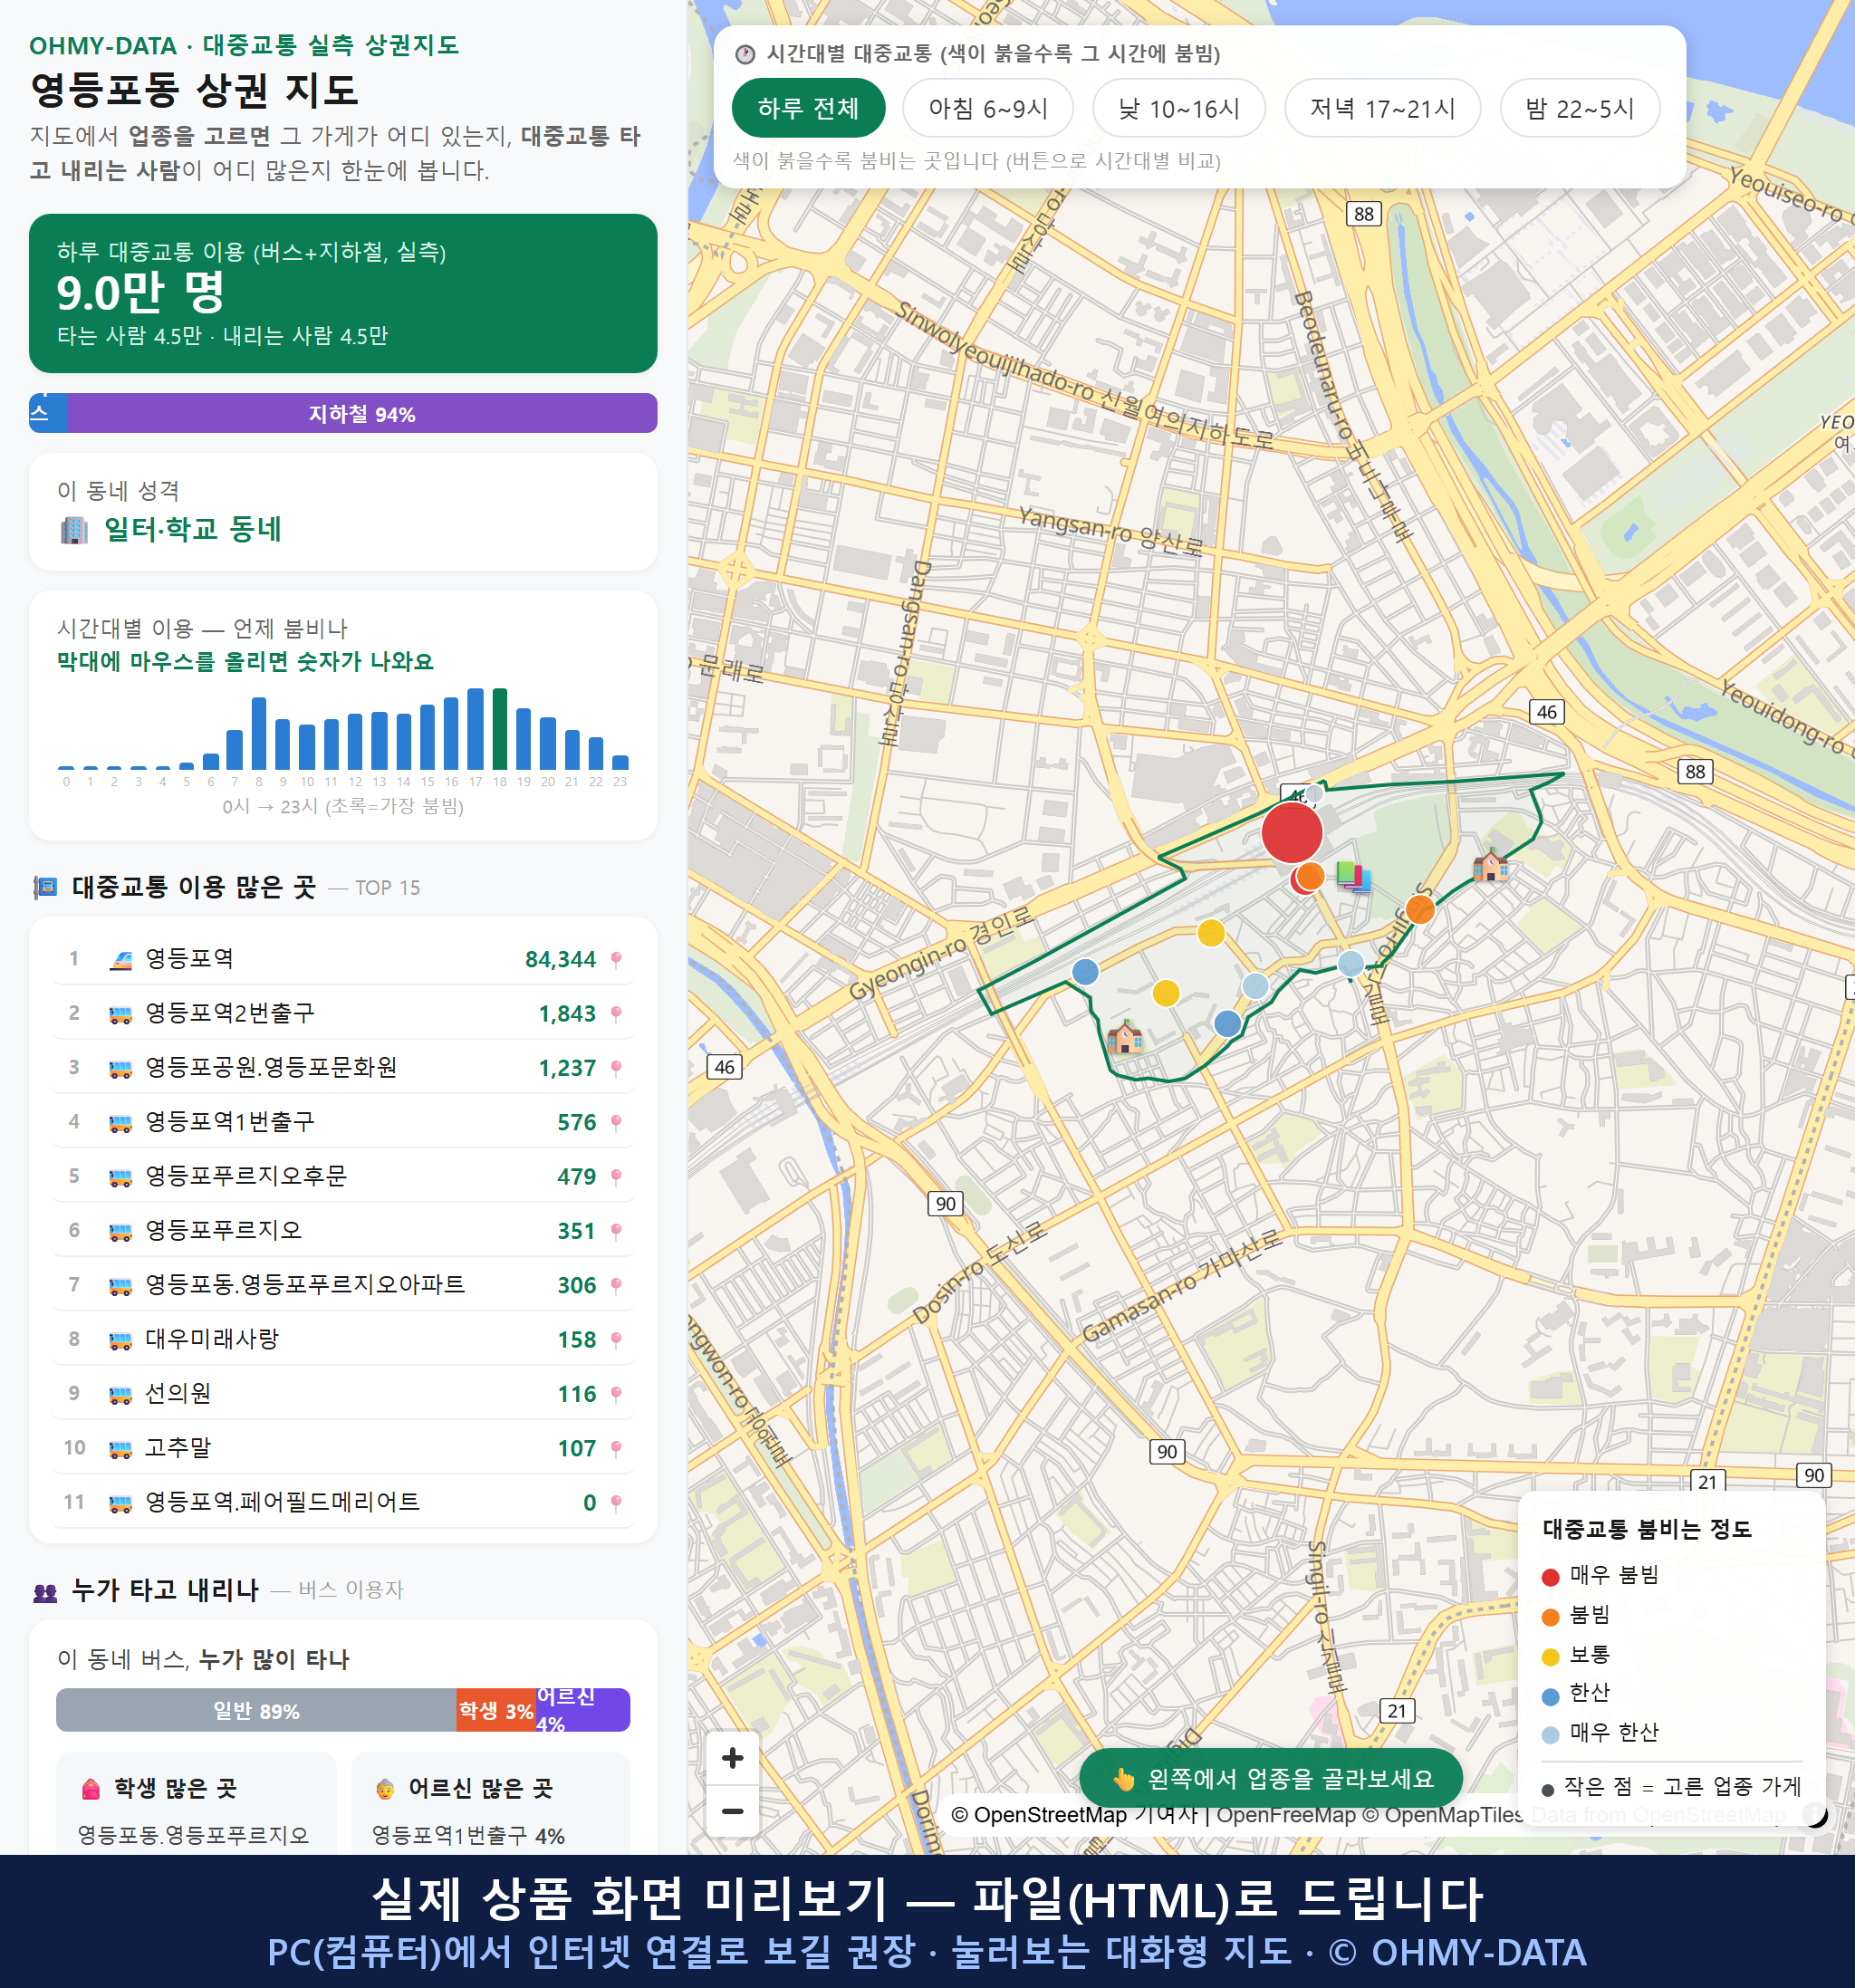The width and height of the screenshot is (1855, 1988).
Task: Locate 영등포공원.영등포문화원 via its pin icon
Action: pyautogui.click(x=616, y=1068)
